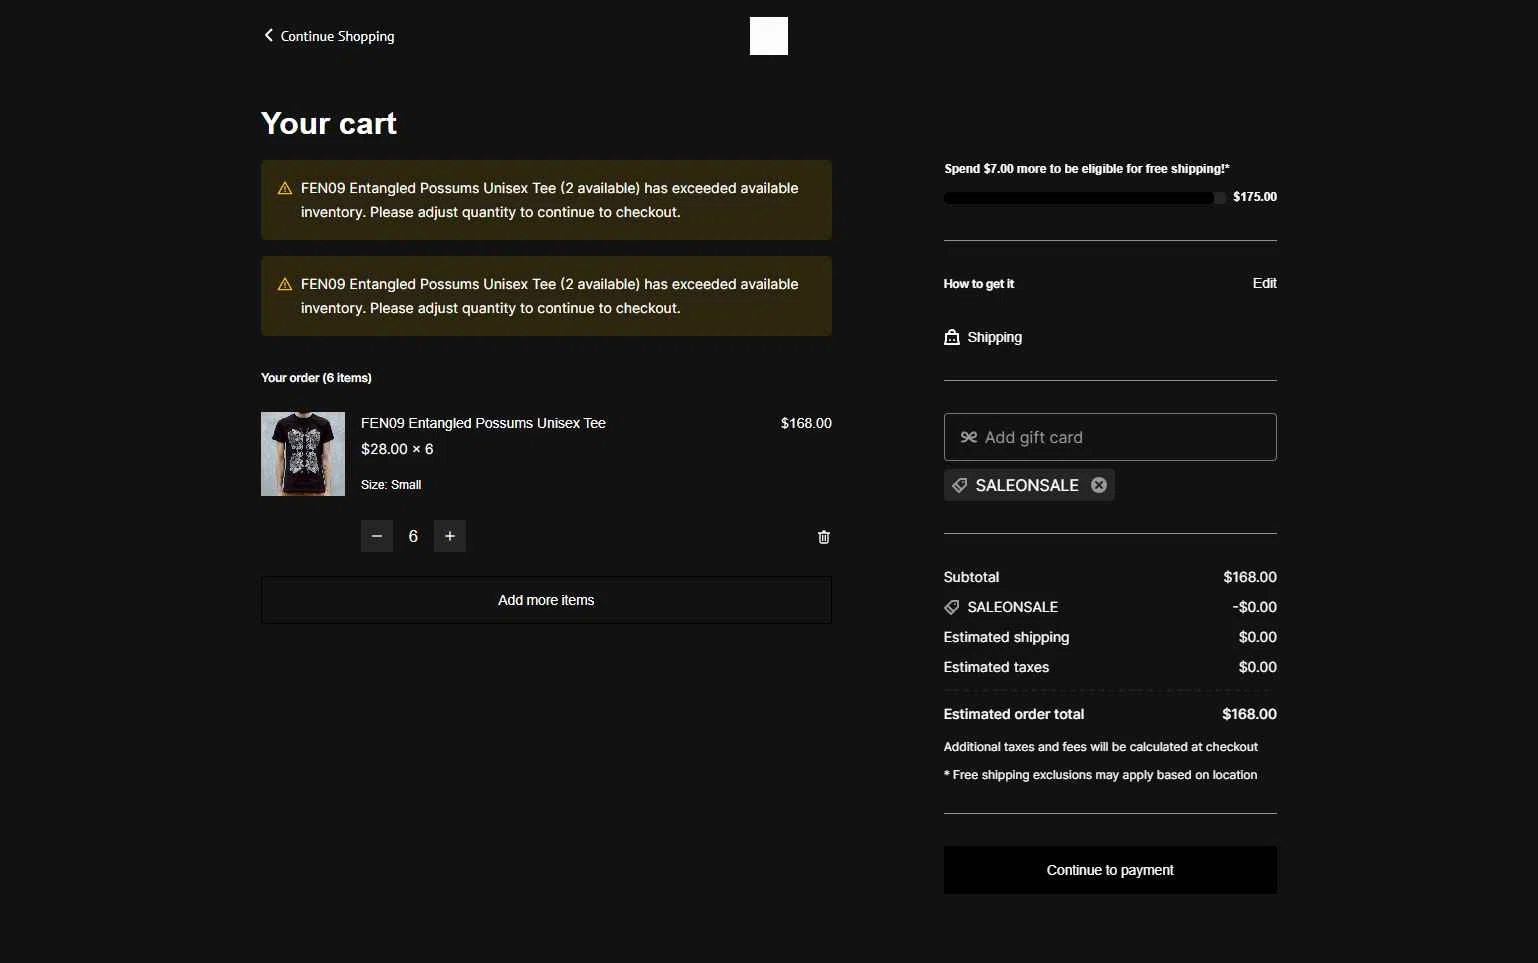The image size is (1538, 963).
Task: Open the Entangled Possums tee thumbnail
Action: [x=303, y=454]
